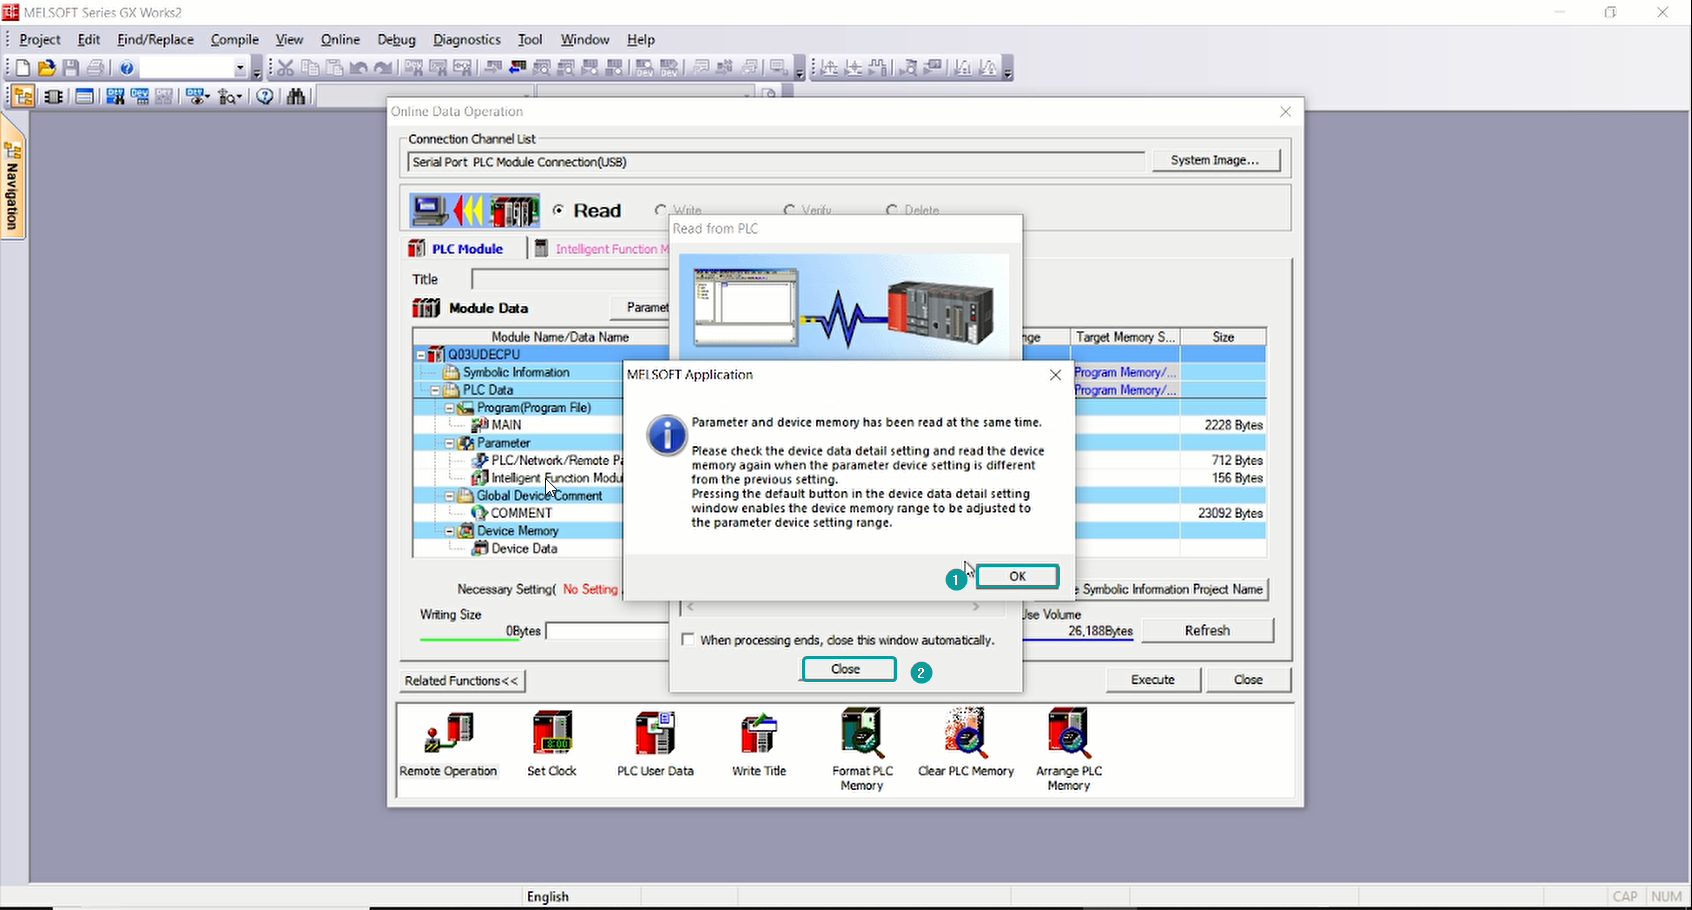1692x910 pixels.
Task: Click the Save icon in the toolbar
Action: 71,68
